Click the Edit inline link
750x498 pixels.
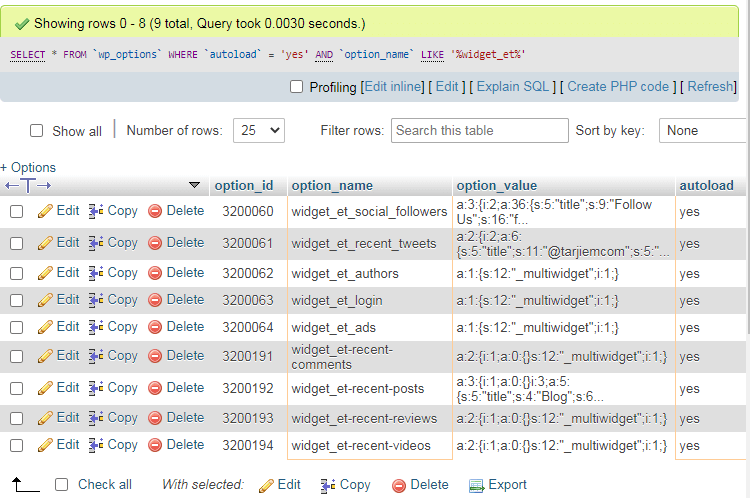pyautogui.click(x=394, y=87)
